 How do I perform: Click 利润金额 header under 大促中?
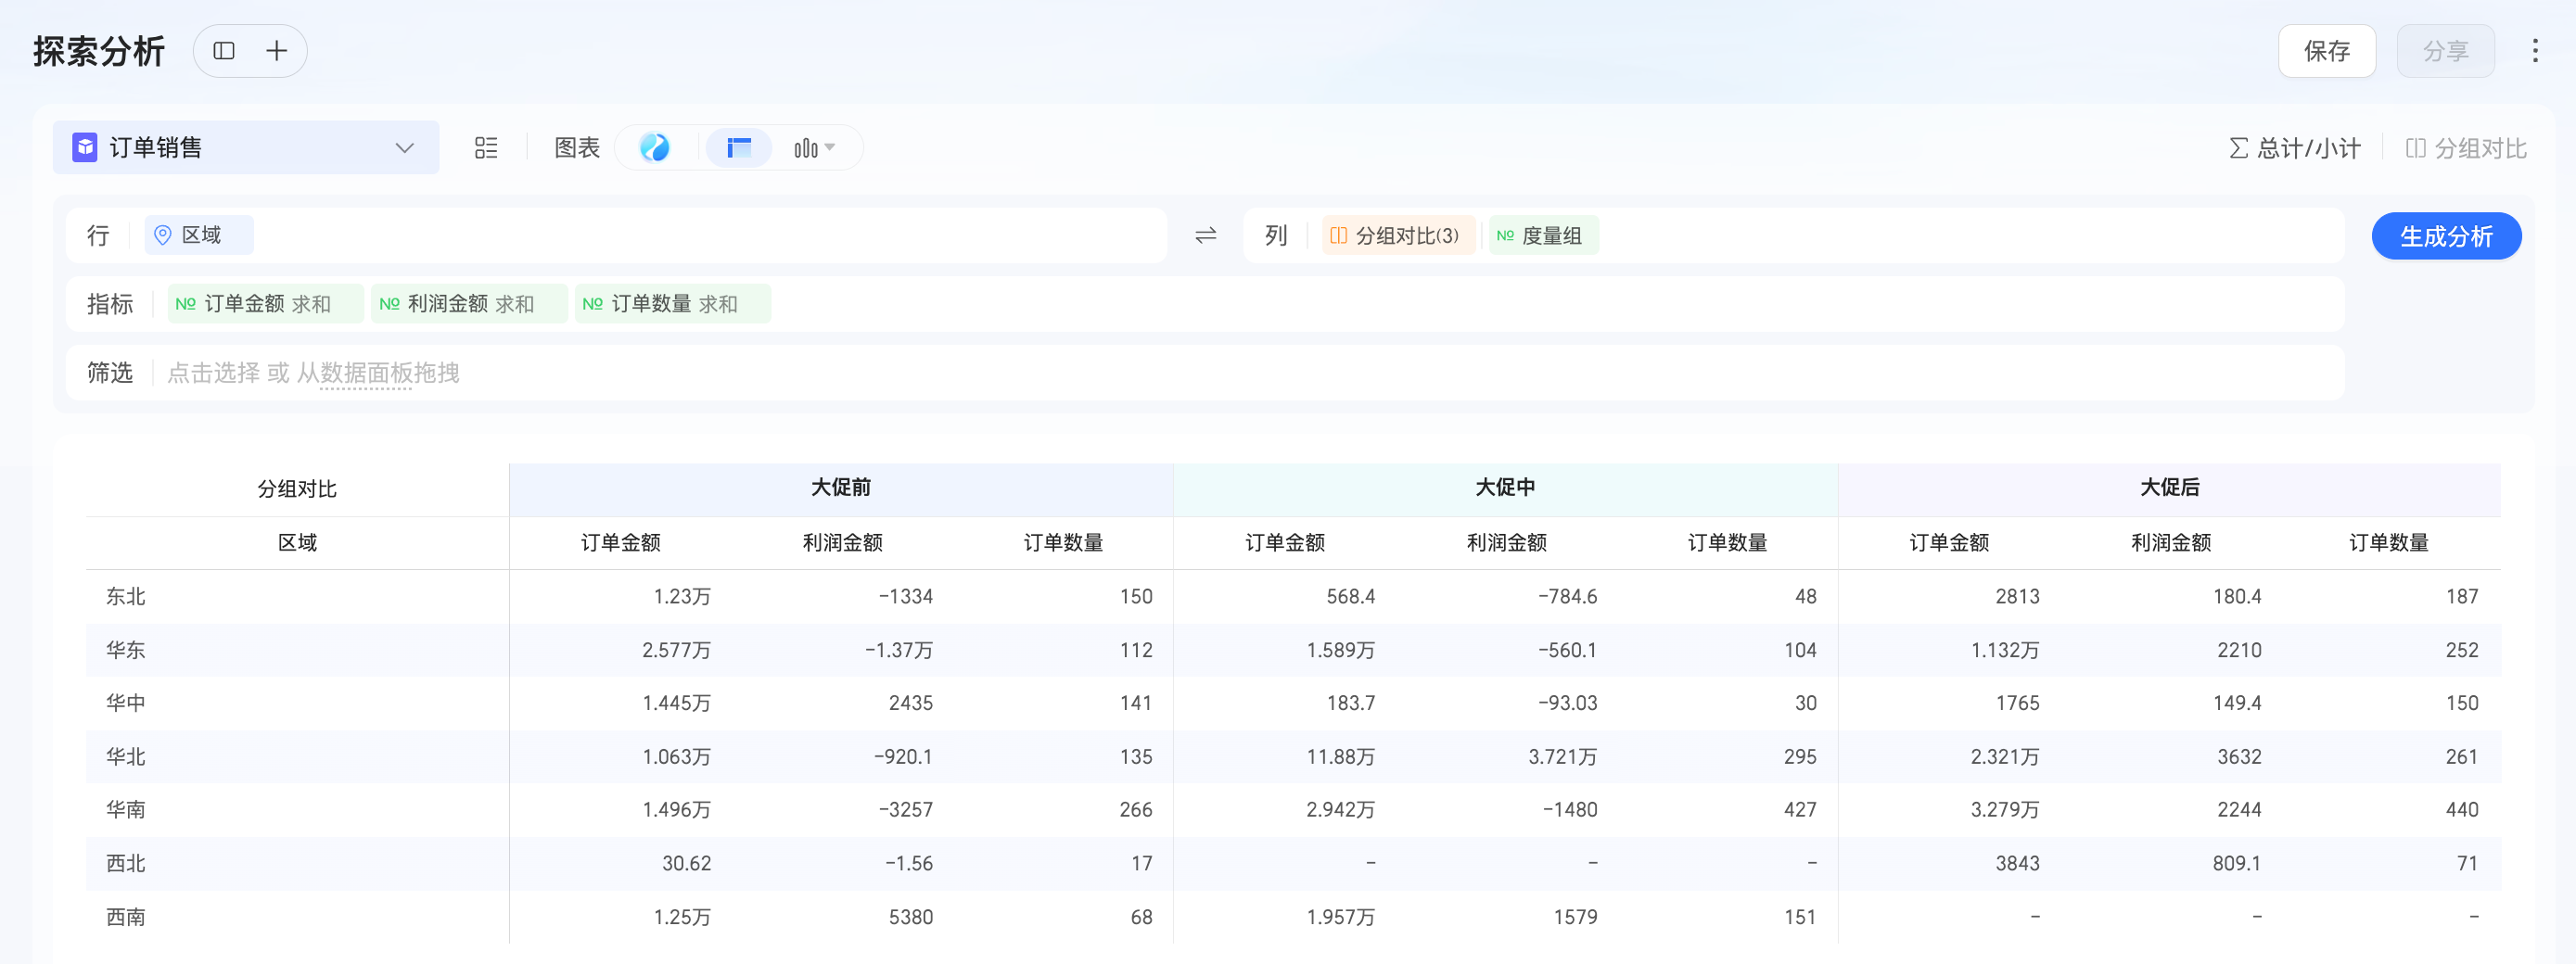click(1507, 543)
